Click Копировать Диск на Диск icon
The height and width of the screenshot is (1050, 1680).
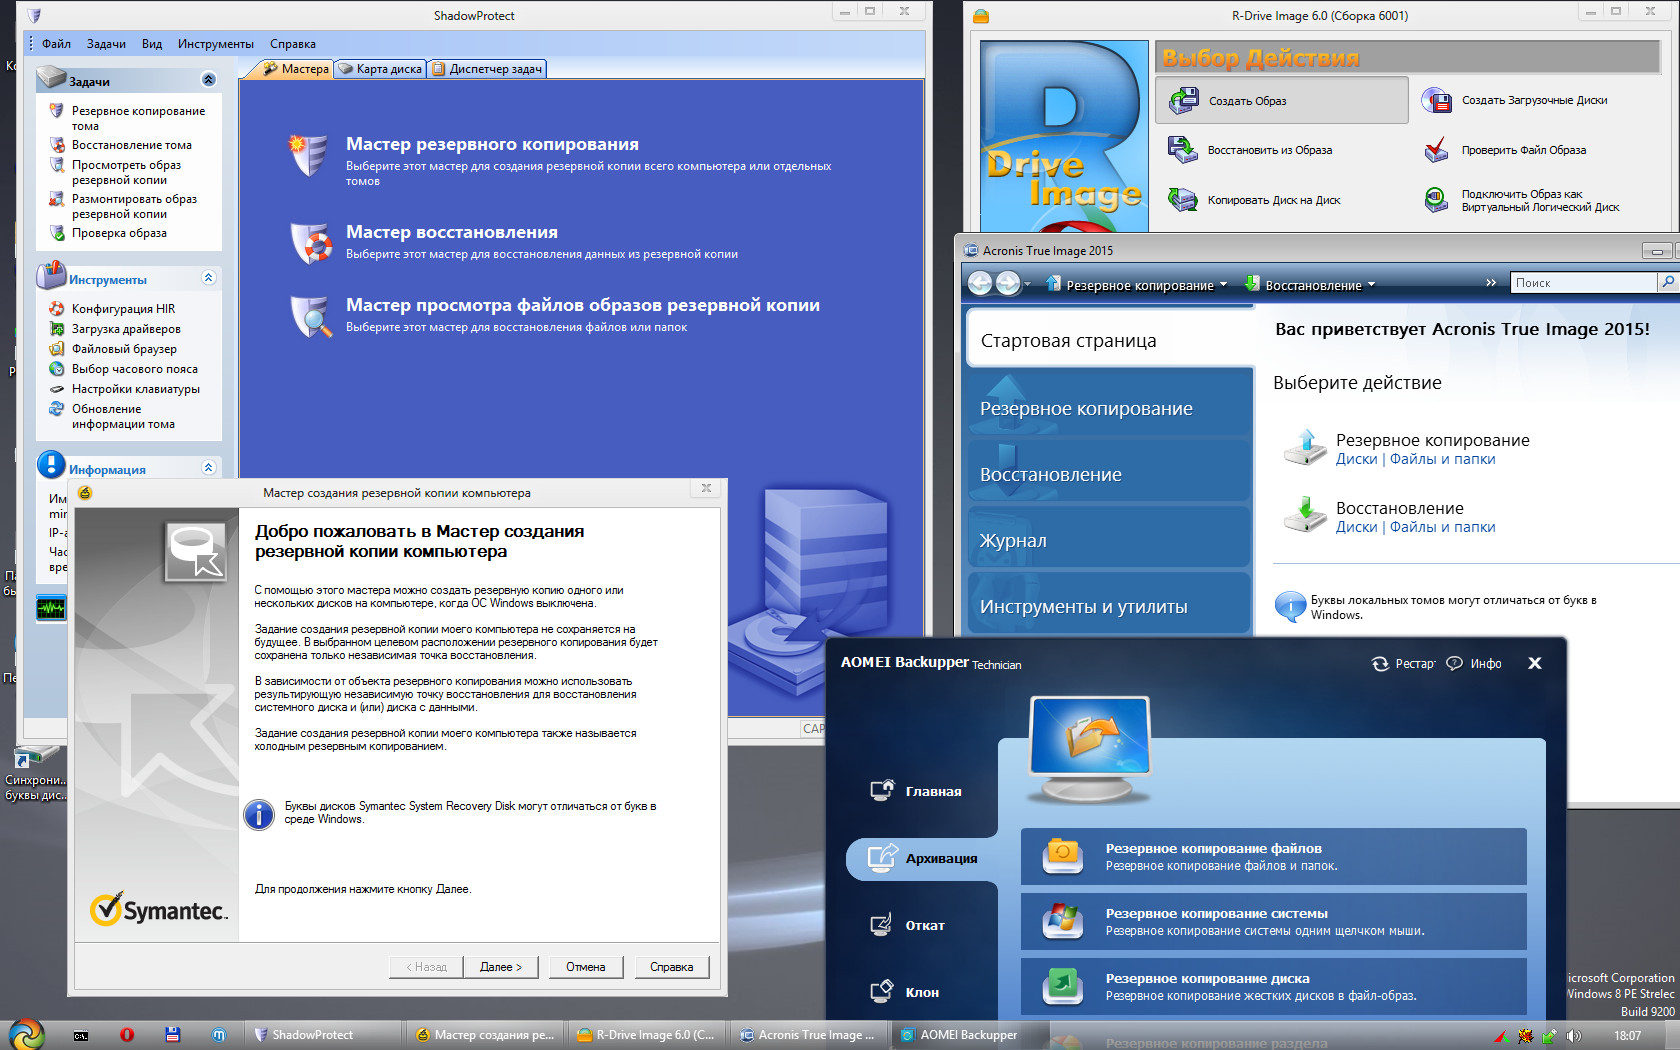point(1183,200)
